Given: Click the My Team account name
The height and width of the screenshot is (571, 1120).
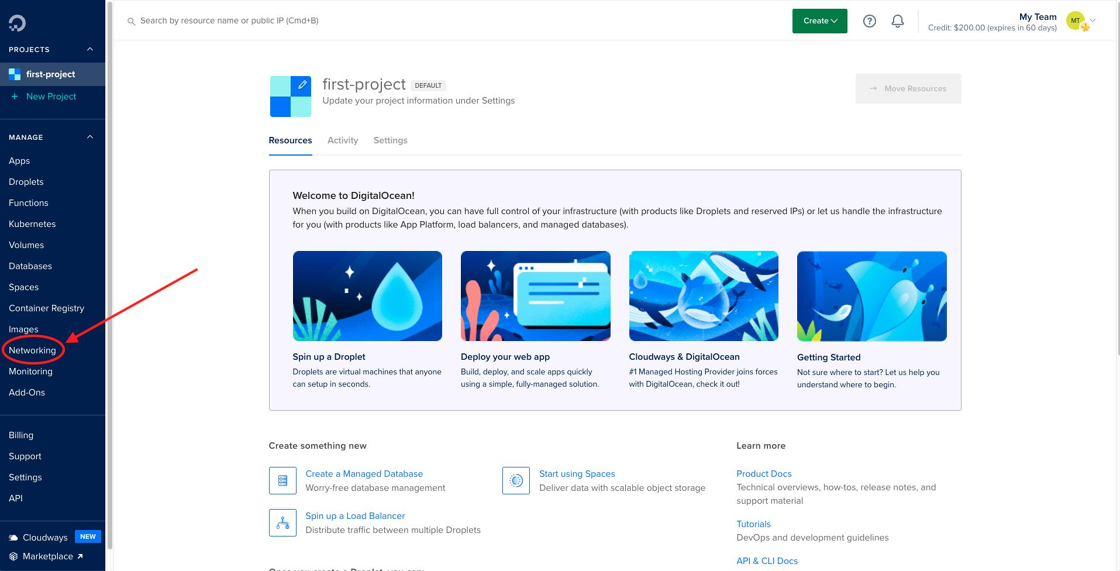Looking at the screenshot, I should (x=1038, y=16).
